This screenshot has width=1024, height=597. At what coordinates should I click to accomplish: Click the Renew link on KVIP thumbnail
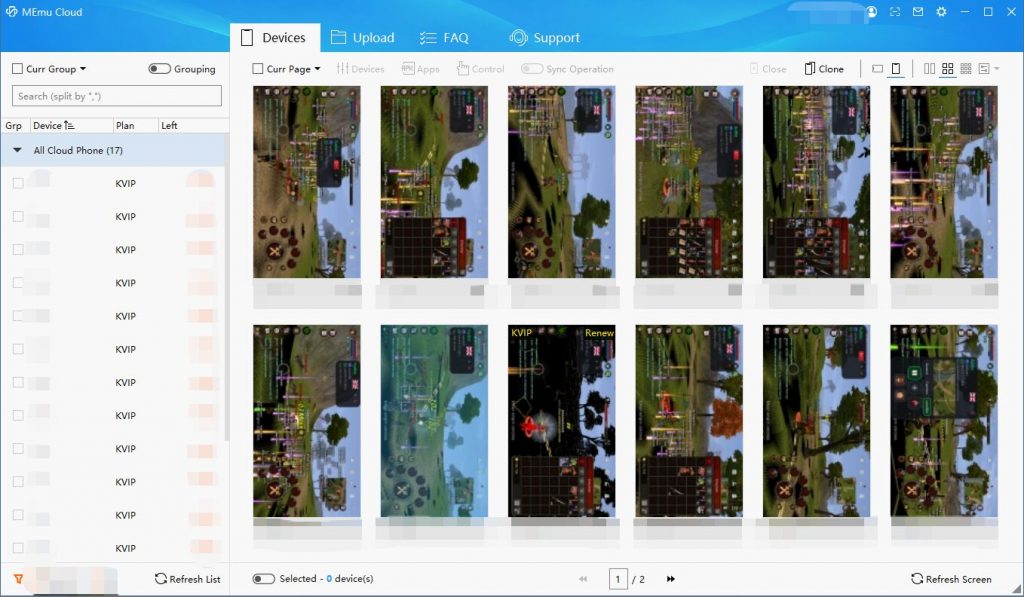coord(599,332)
